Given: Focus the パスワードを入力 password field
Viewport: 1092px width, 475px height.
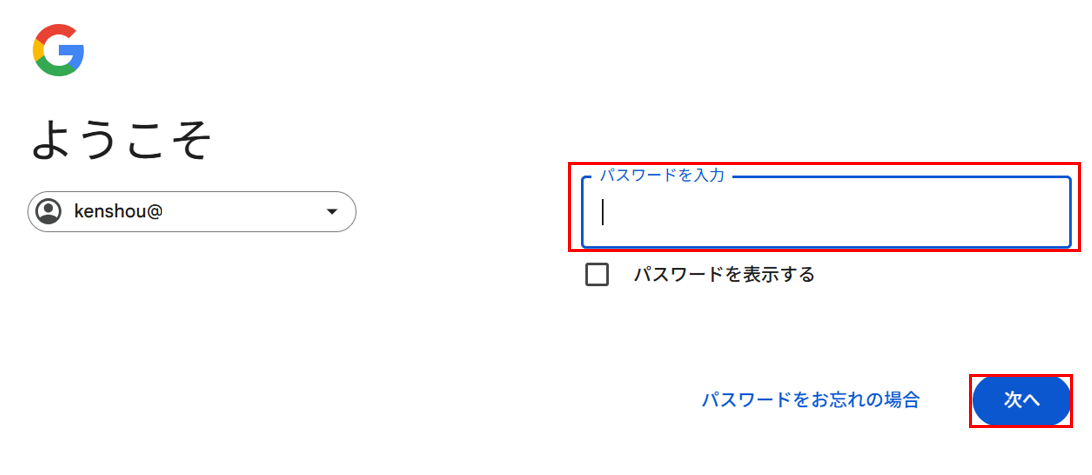Looking at the screenshot, I should 826,212.
